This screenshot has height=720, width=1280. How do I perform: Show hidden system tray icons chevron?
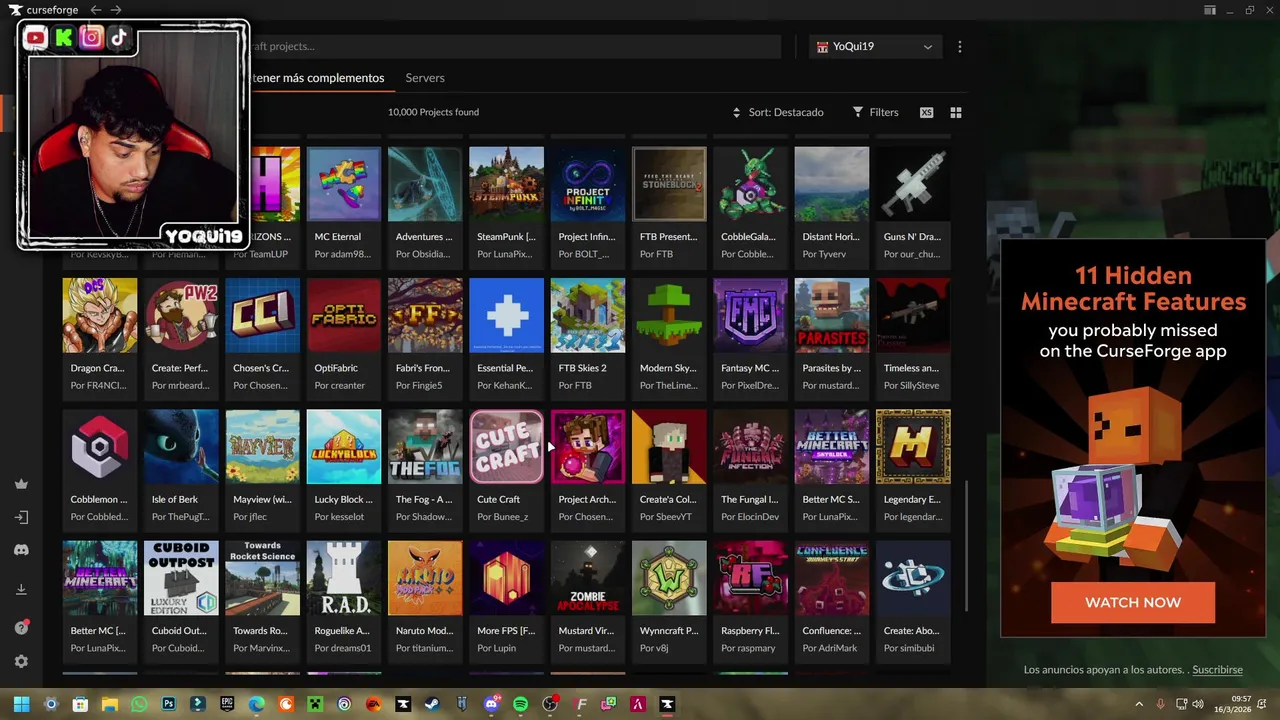point(1139,704)
